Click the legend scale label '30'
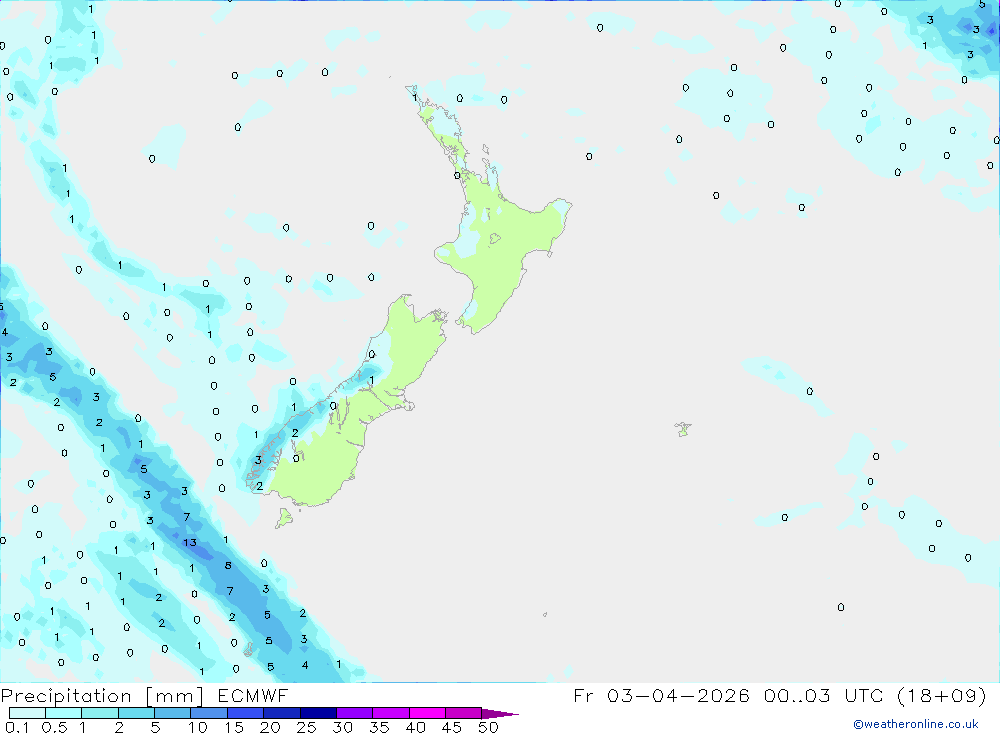 [342, 727]
